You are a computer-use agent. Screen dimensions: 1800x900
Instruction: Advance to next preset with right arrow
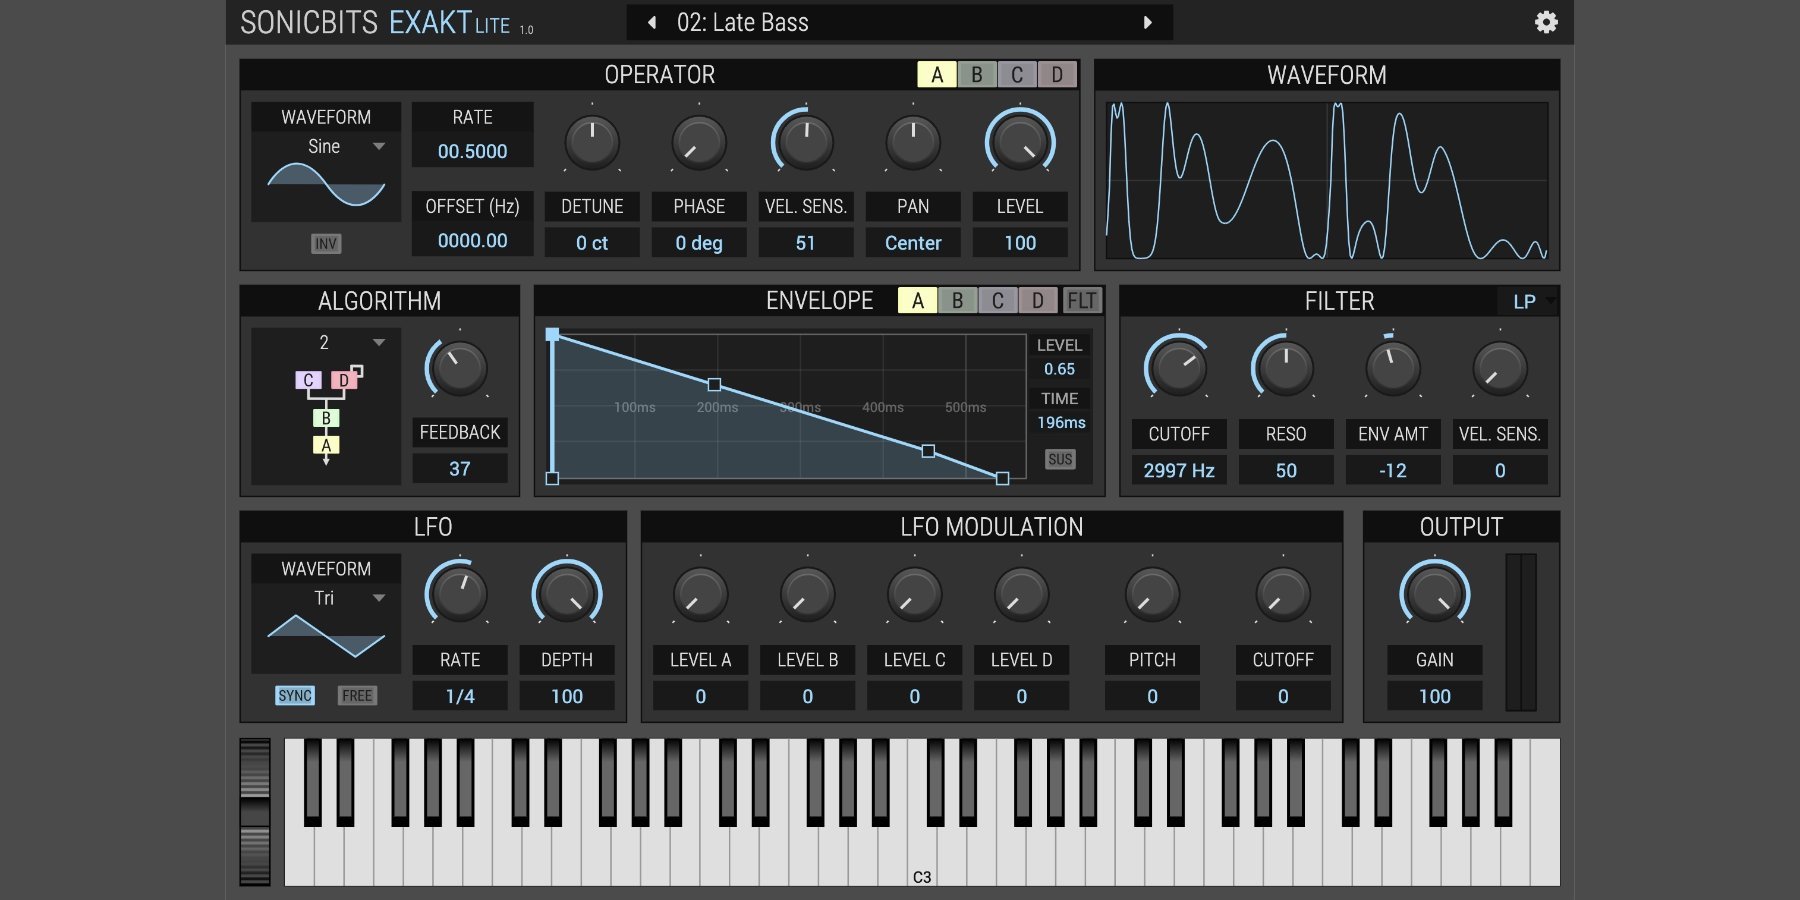click(x=1147, y=22)
